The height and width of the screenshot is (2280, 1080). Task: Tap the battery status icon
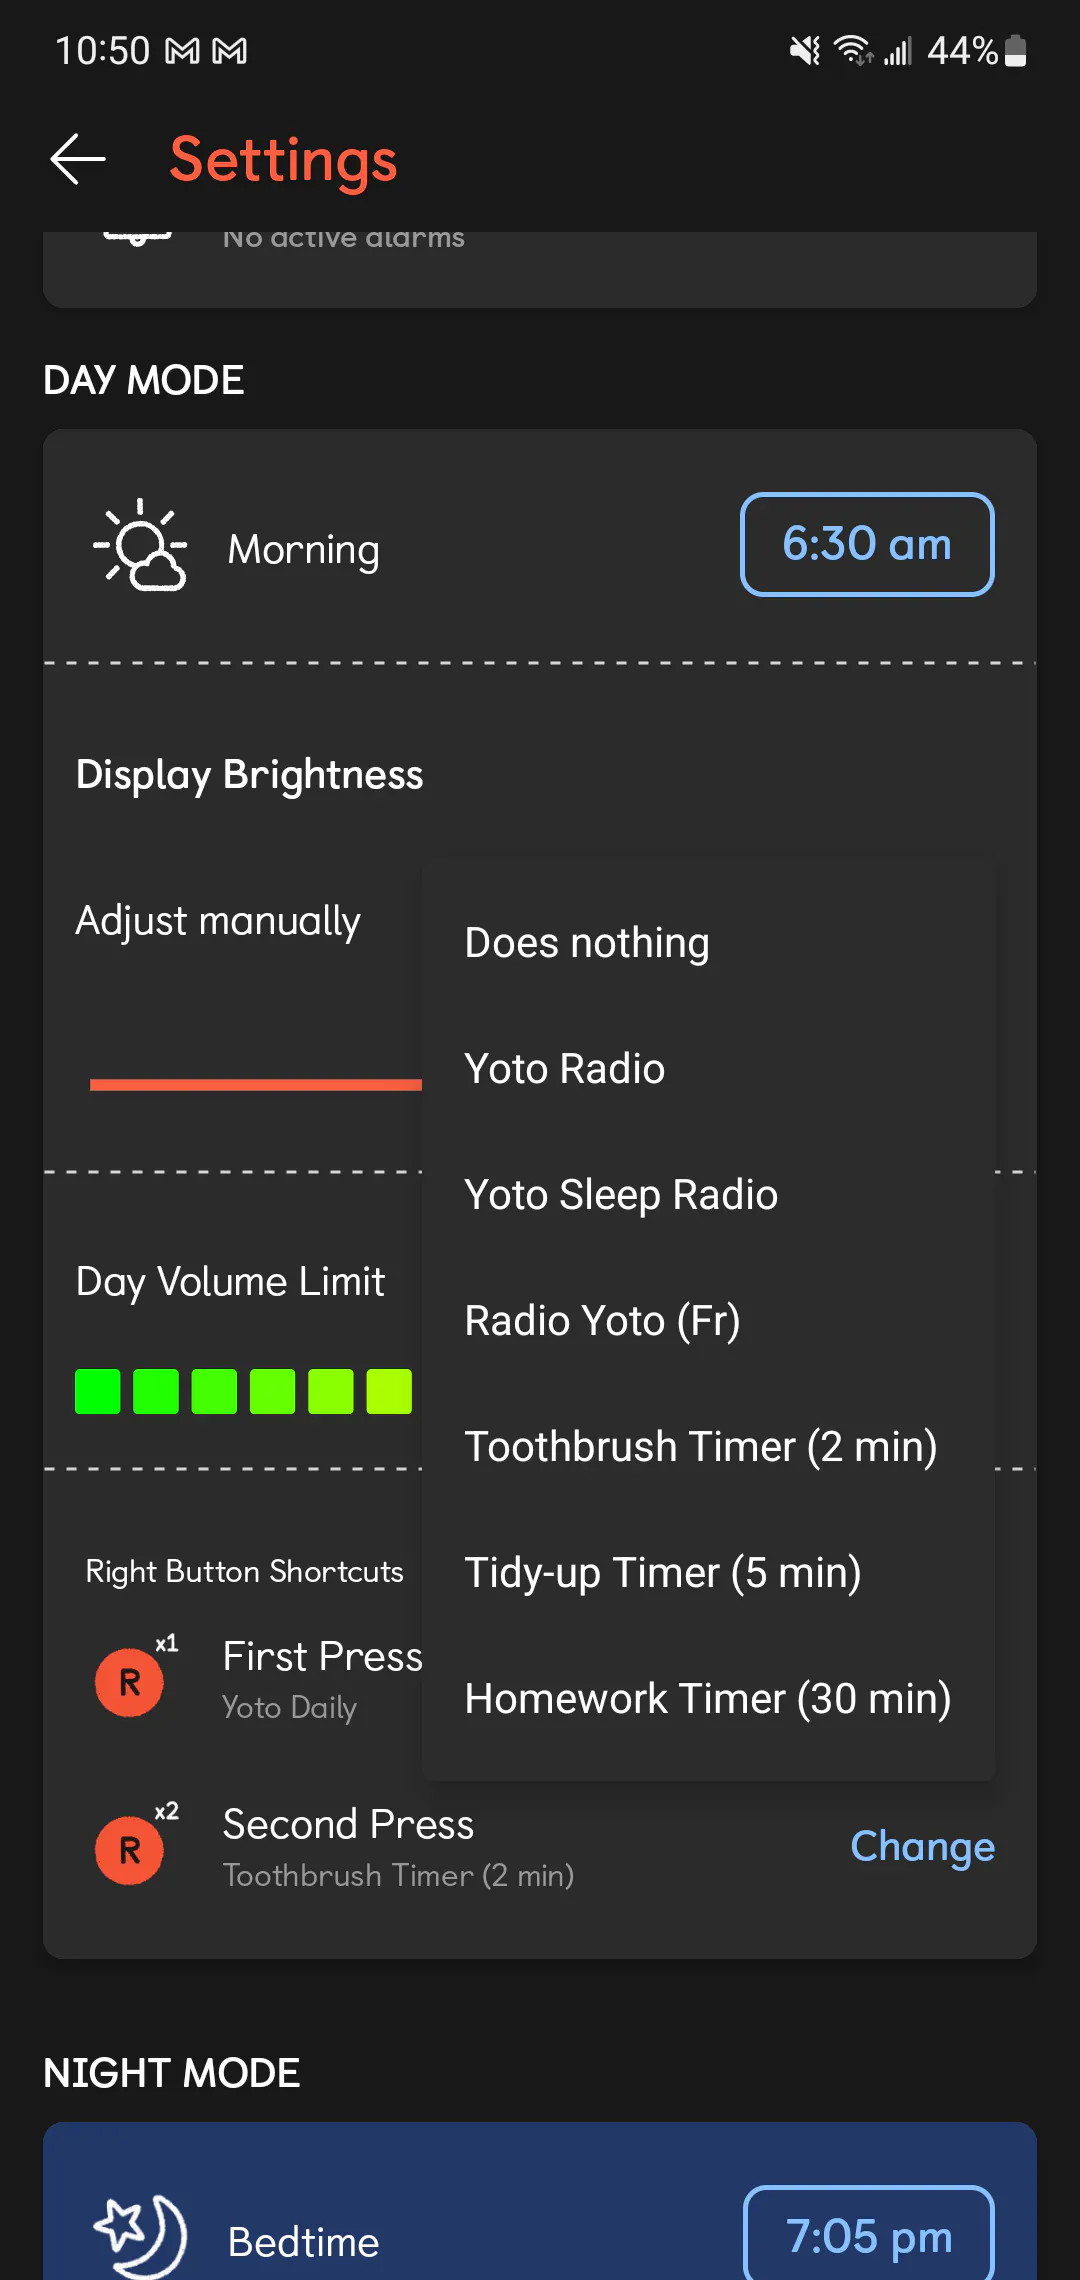click(1015, 50)
